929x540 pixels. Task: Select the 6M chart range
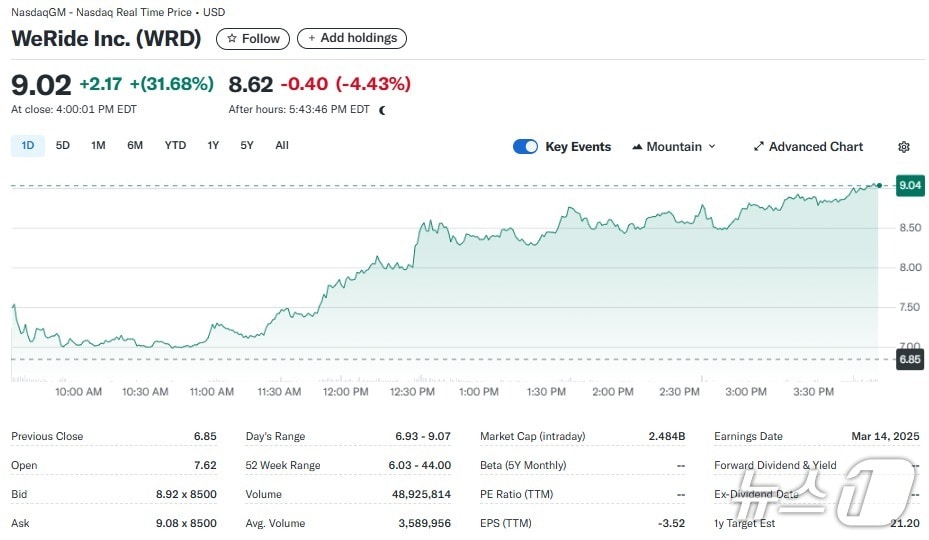(135, 146)
